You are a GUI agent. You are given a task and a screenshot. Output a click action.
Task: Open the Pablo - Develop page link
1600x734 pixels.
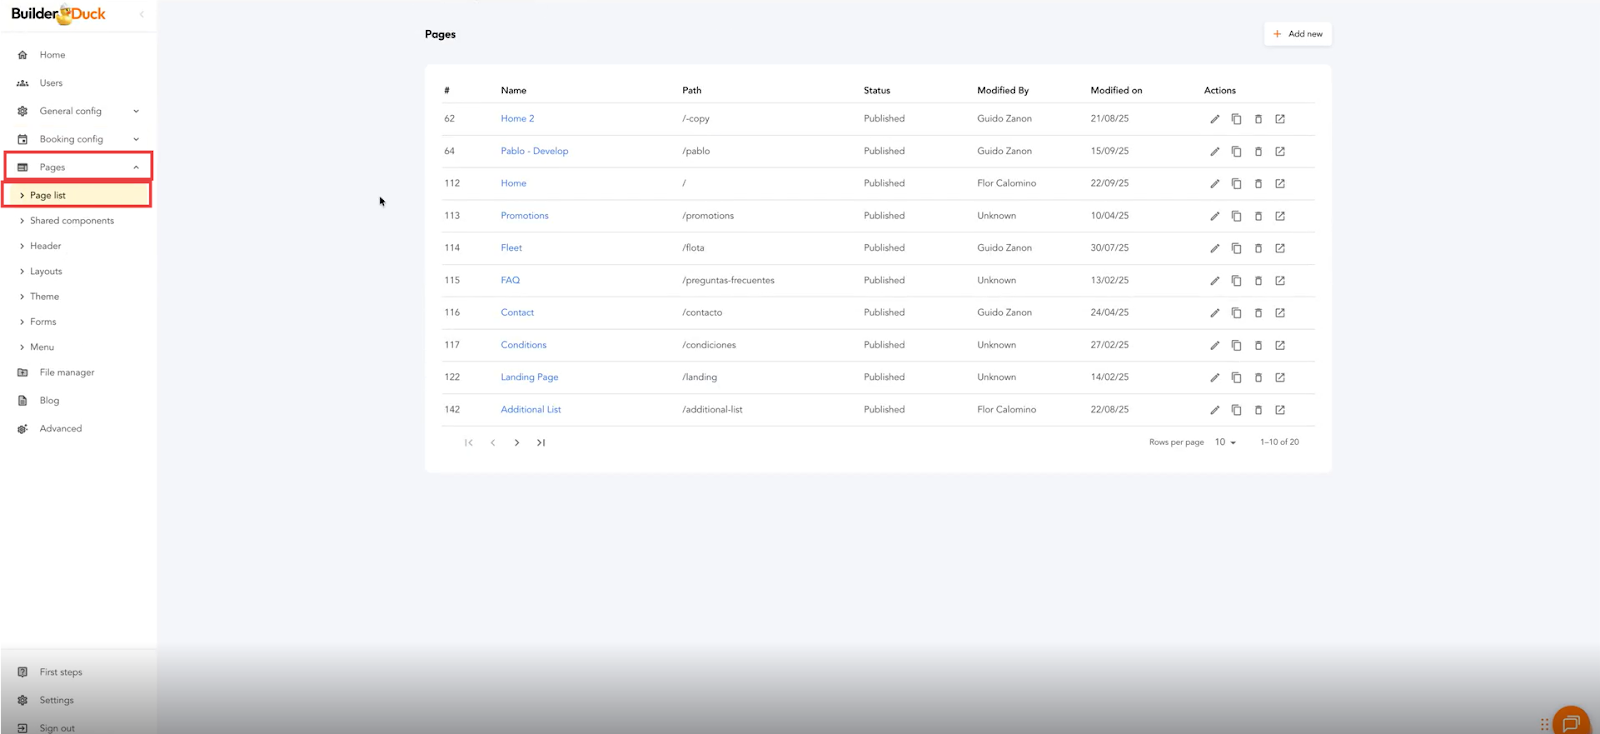click(x=534, y=151)
